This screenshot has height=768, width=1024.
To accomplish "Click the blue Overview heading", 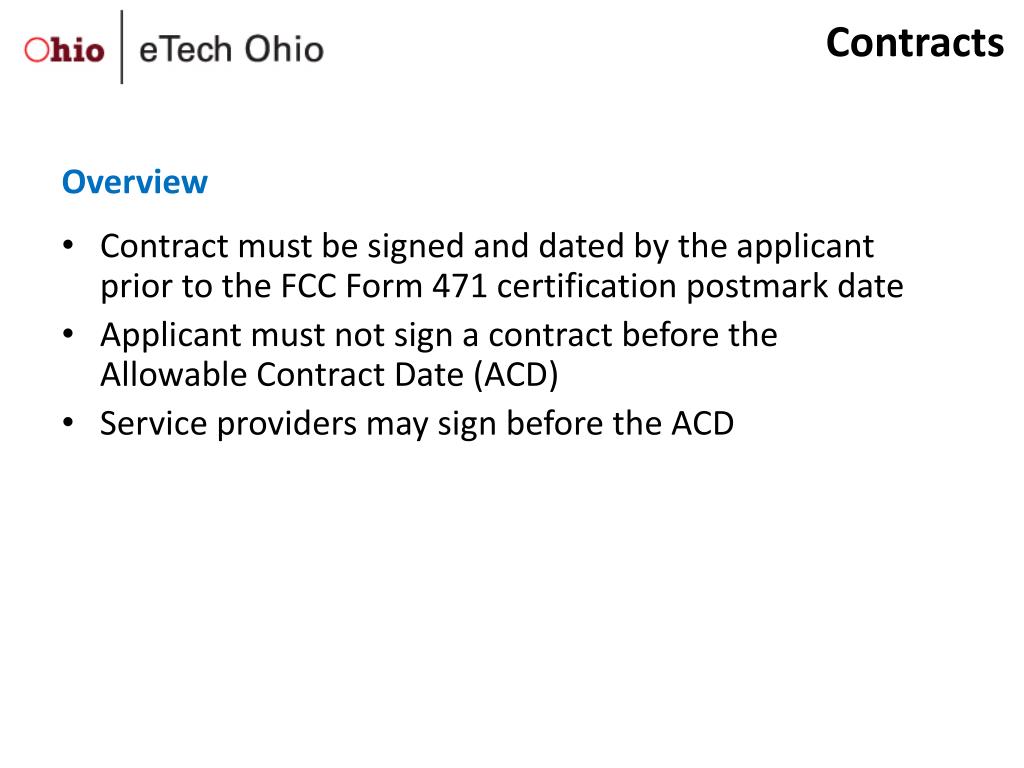I will tap(135, 182).
